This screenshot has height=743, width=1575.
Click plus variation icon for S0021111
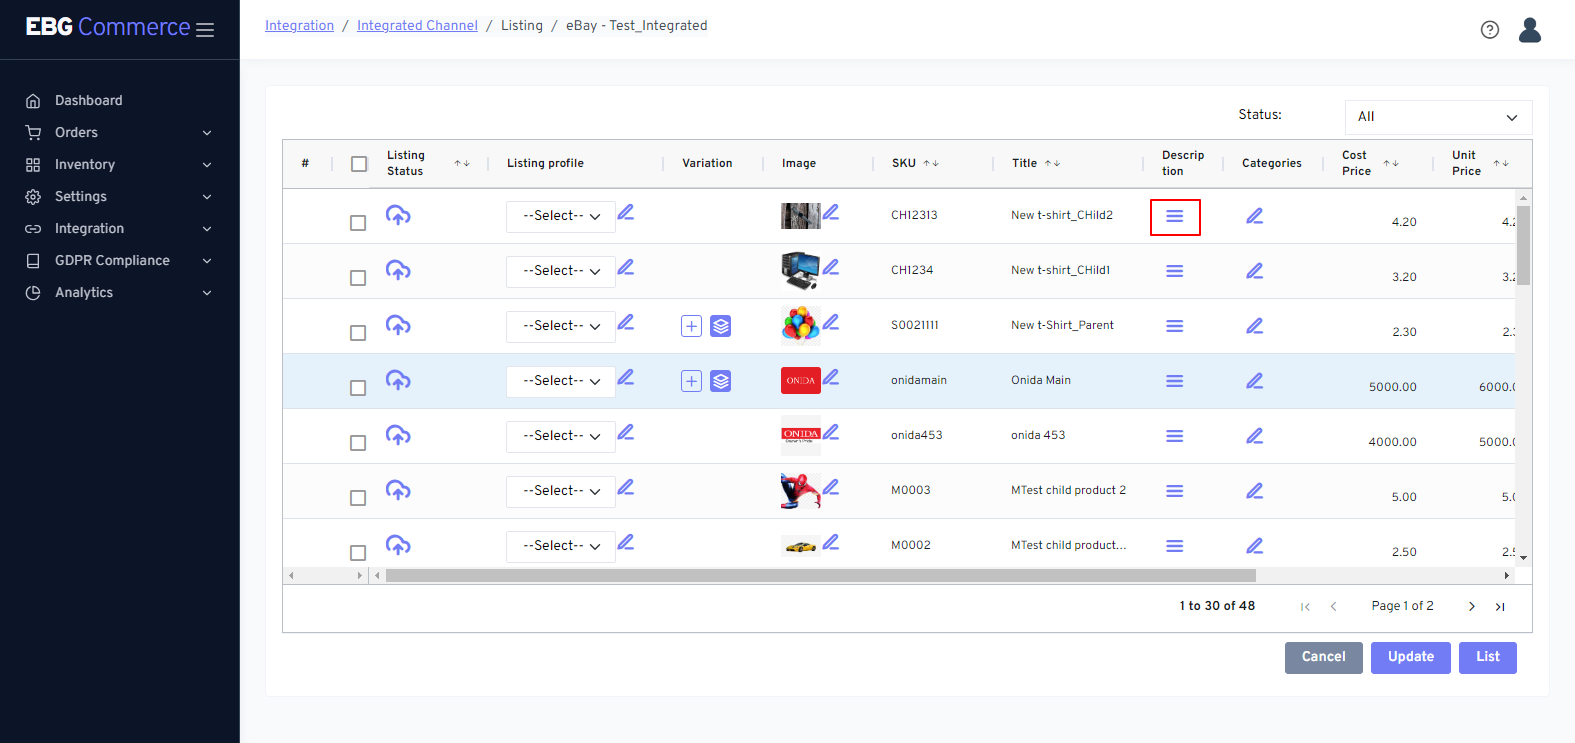click(x=691, y=326)
